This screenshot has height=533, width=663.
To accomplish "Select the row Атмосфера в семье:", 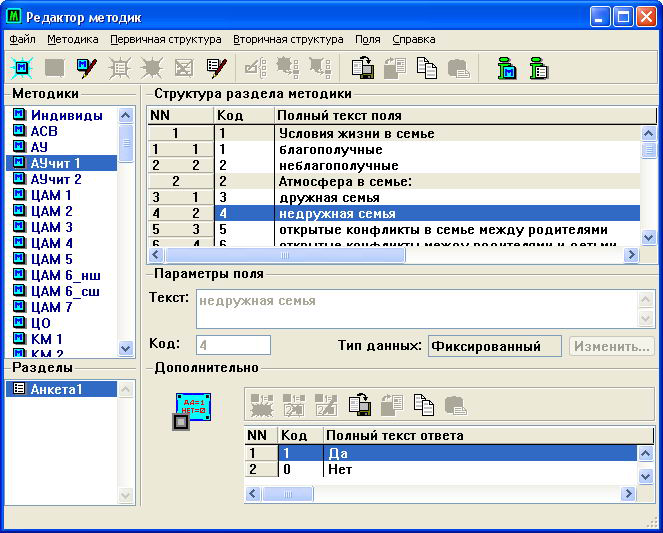I will click(x=394, y=182).
